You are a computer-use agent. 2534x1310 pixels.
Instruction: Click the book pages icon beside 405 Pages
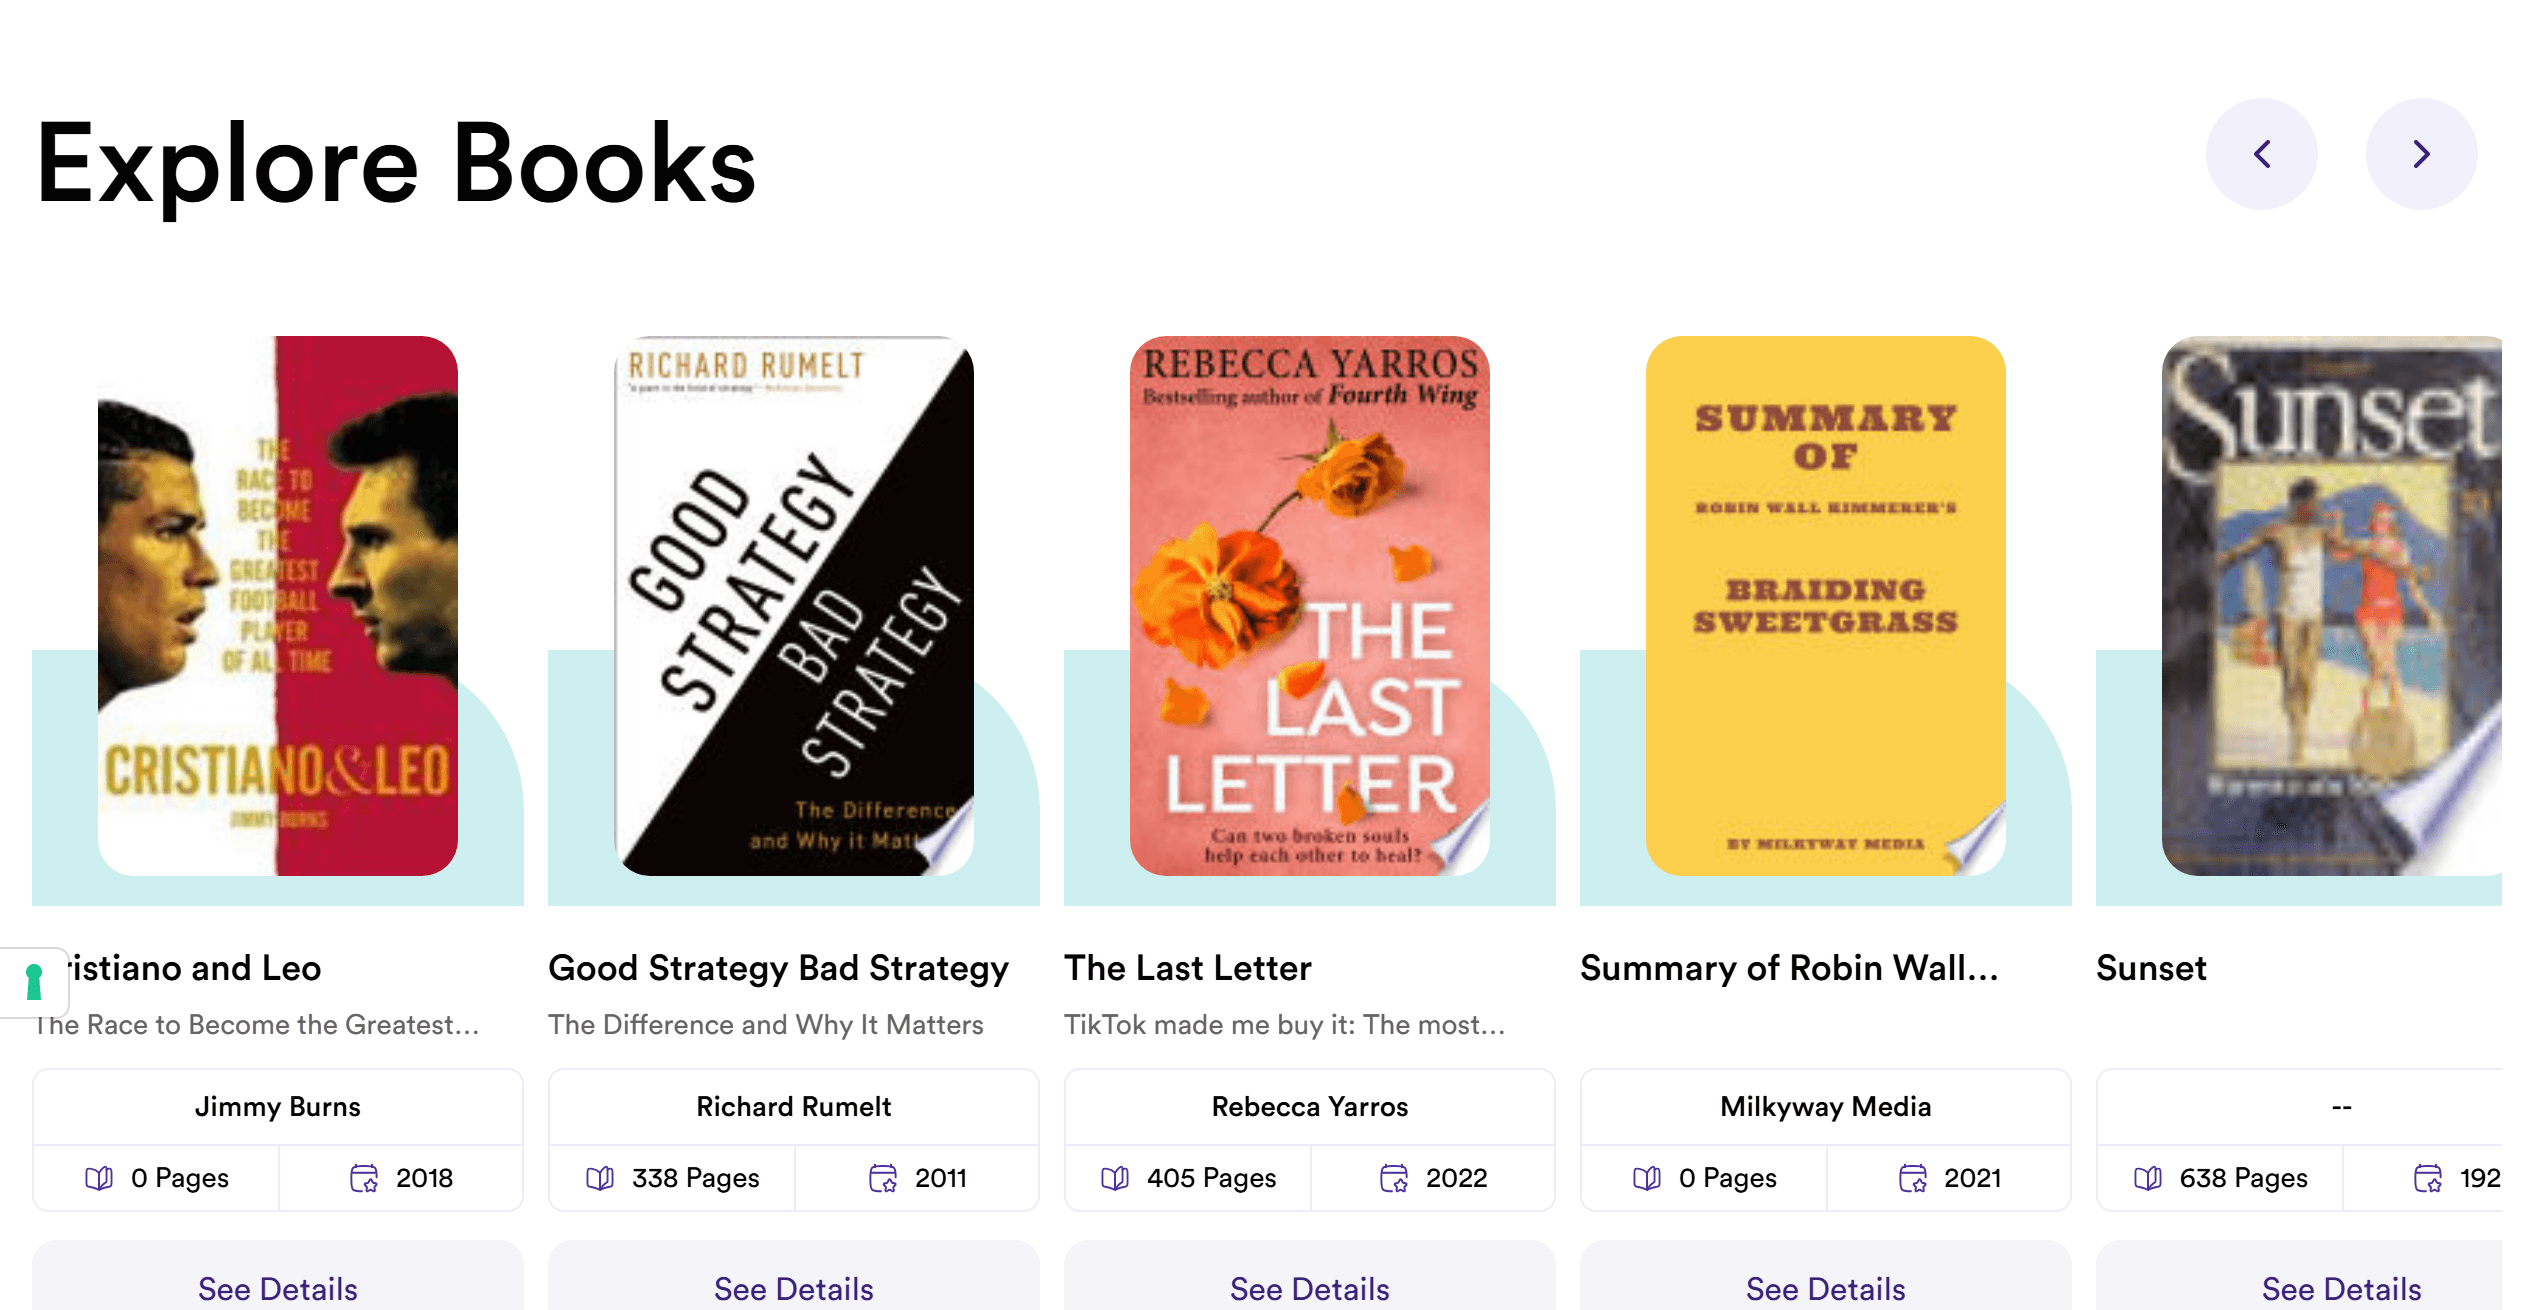[x=1115, y=1178]
